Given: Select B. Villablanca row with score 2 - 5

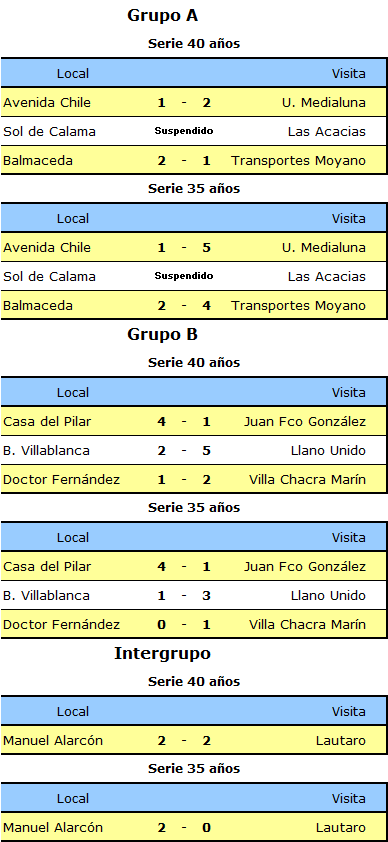Looking at the screenshot, I should [x=194, y=451].
